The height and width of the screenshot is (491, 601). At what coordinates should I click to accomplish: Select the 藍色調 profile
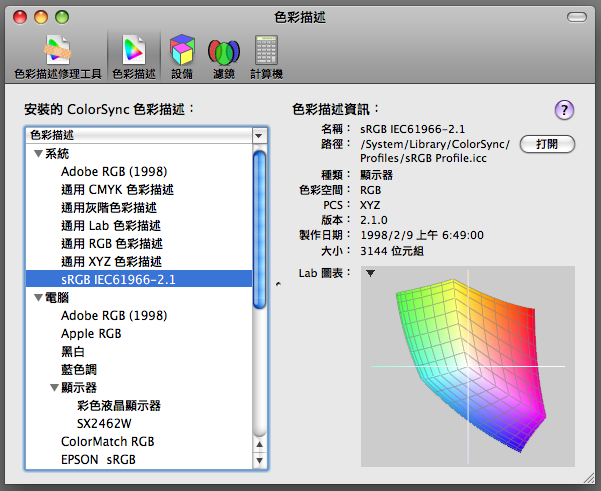click(79, 370)
